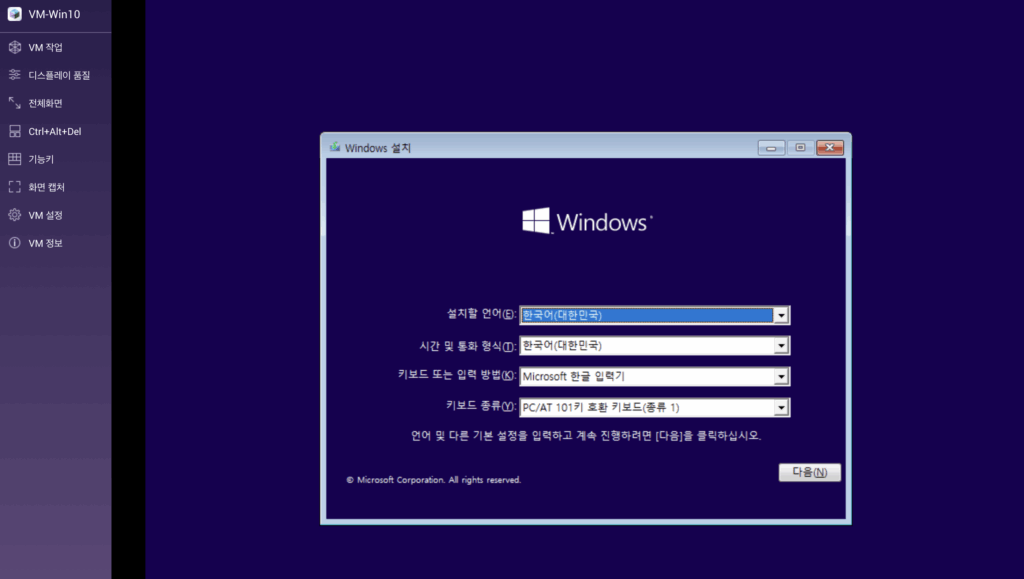1024x579 pixels.
Task: Click the 디스플레이 품질 sliders icon
Action: (x=14, y=75)
